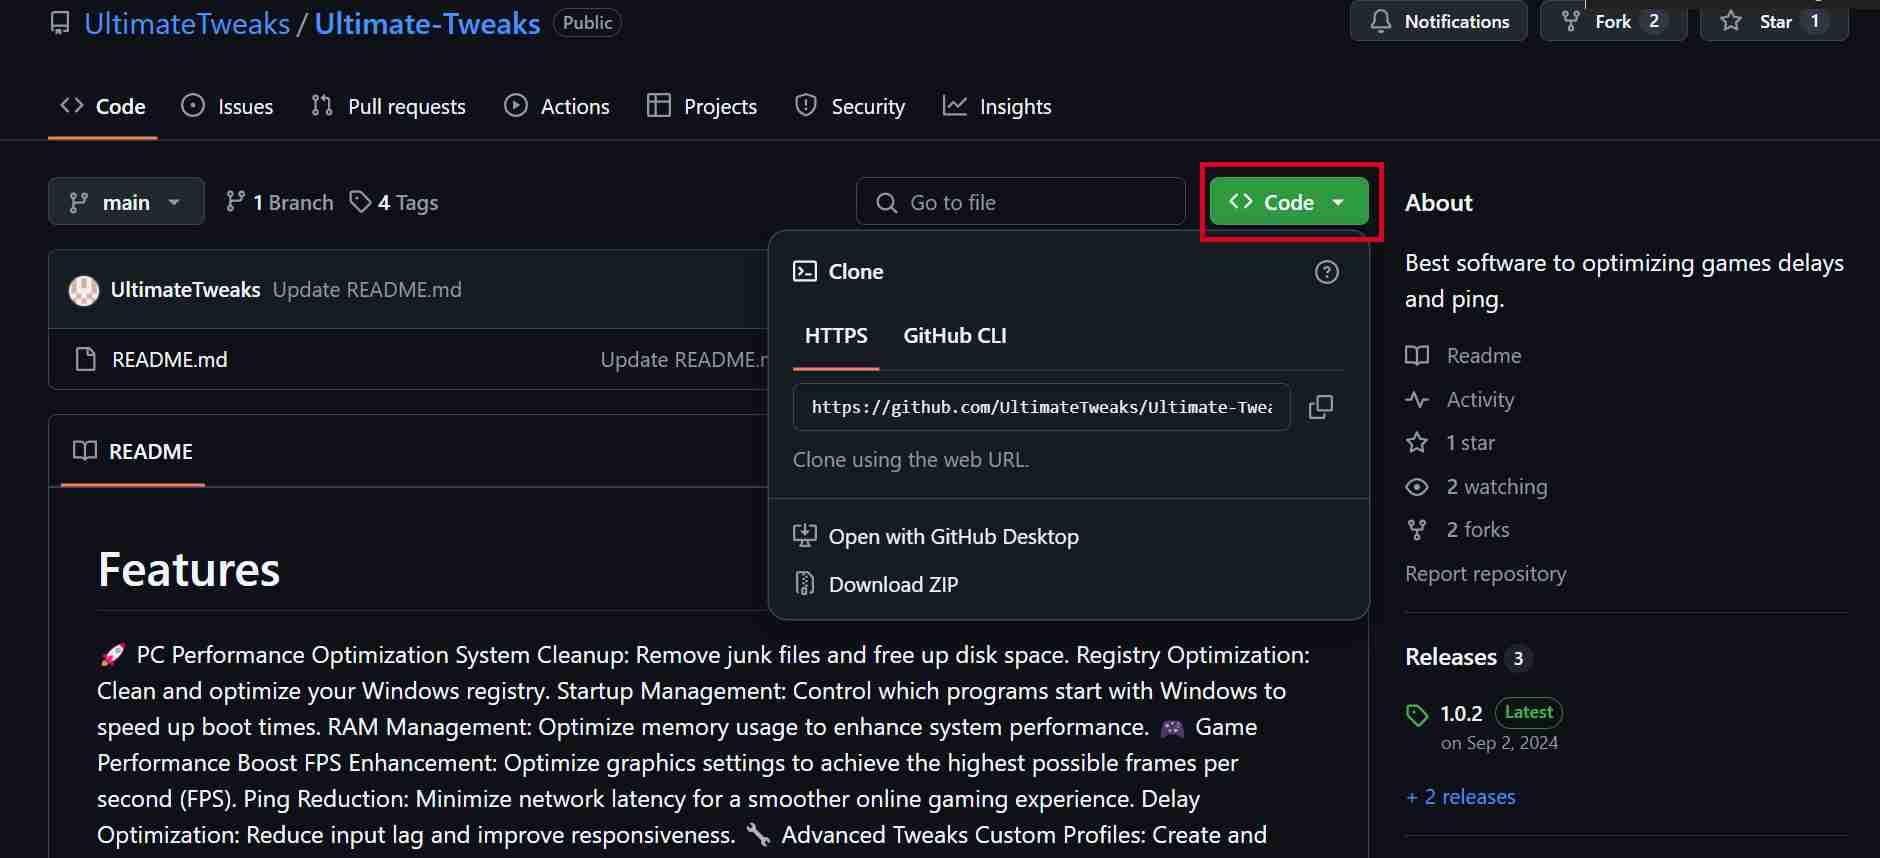Click the Latest badge on release 1.0.2

[1528, 713]
